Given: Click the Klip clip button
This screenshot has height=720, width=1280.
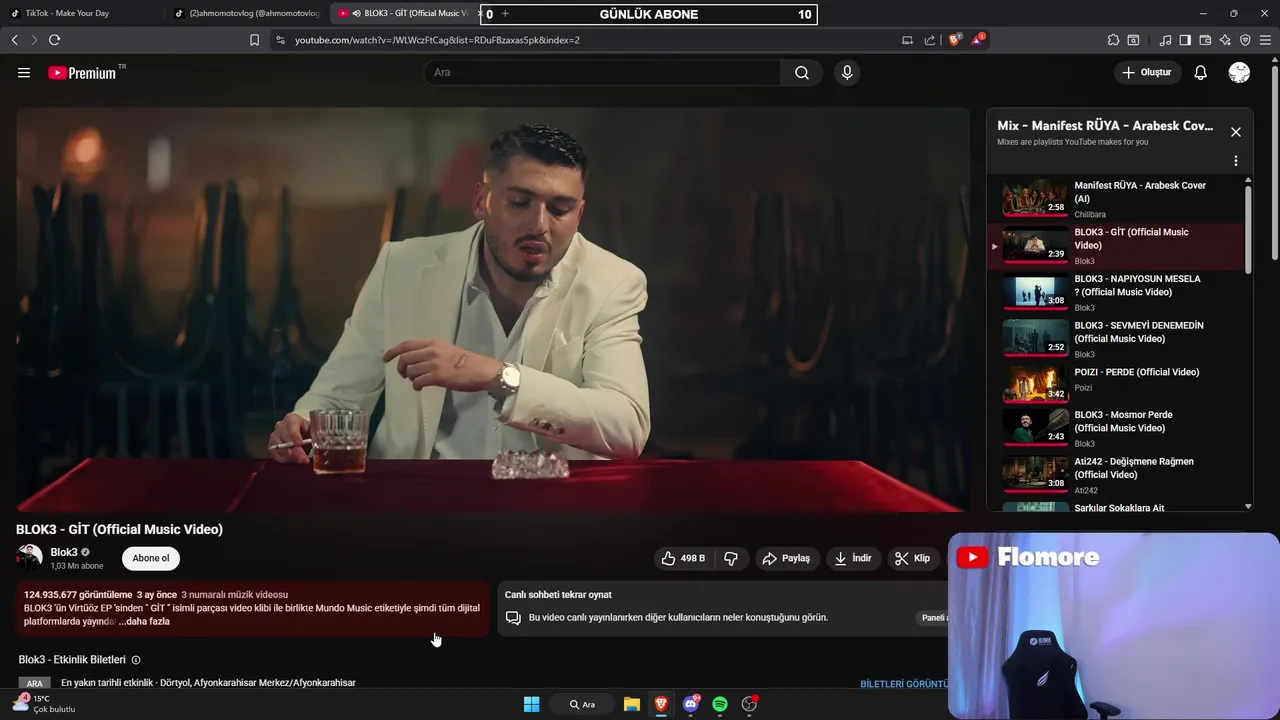Looking at the screenshot, I should coord(912,558).
